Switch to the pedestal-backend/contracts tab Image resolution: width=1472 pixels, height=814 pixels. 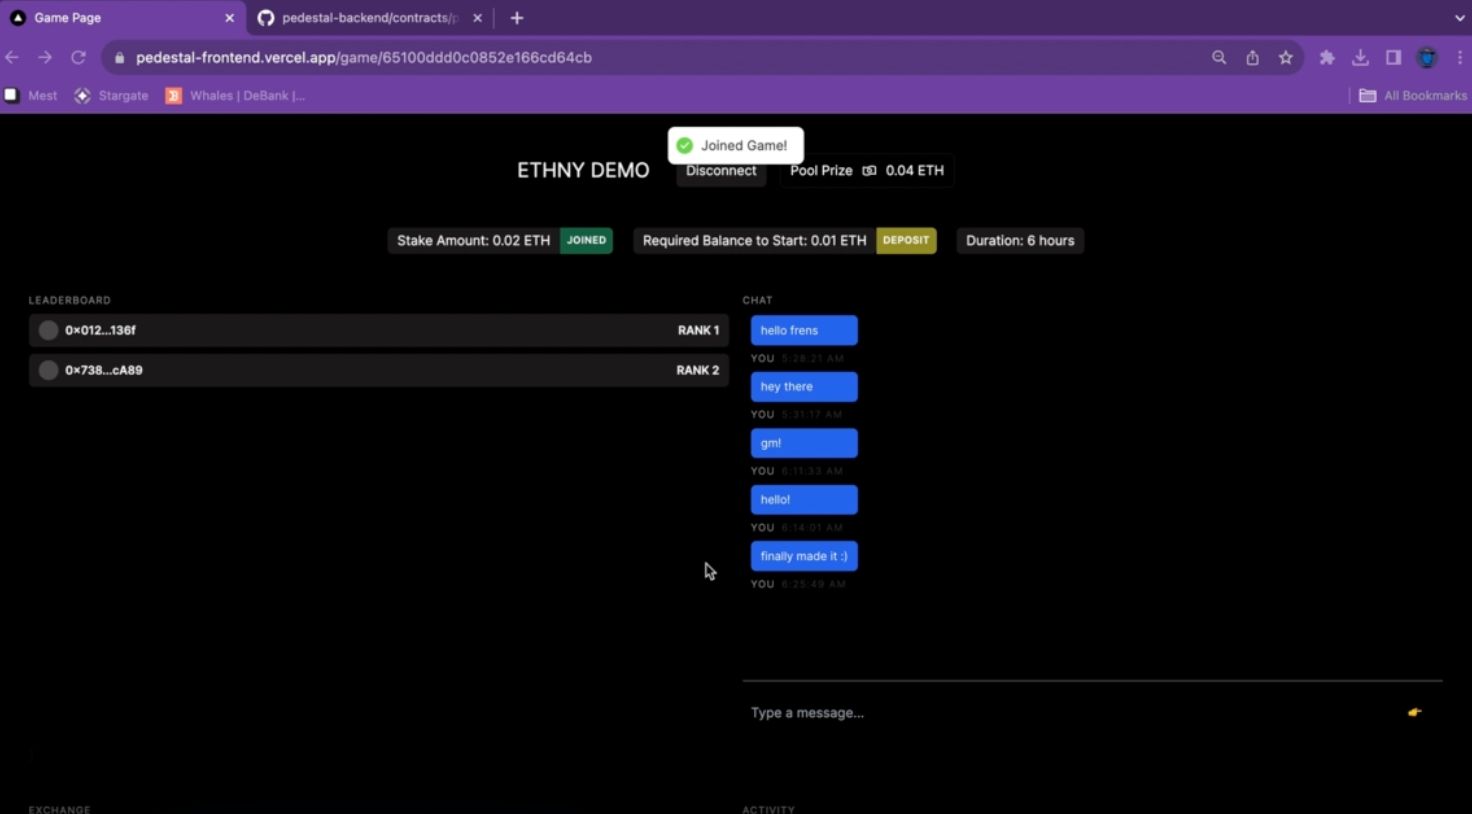(370, 18)
